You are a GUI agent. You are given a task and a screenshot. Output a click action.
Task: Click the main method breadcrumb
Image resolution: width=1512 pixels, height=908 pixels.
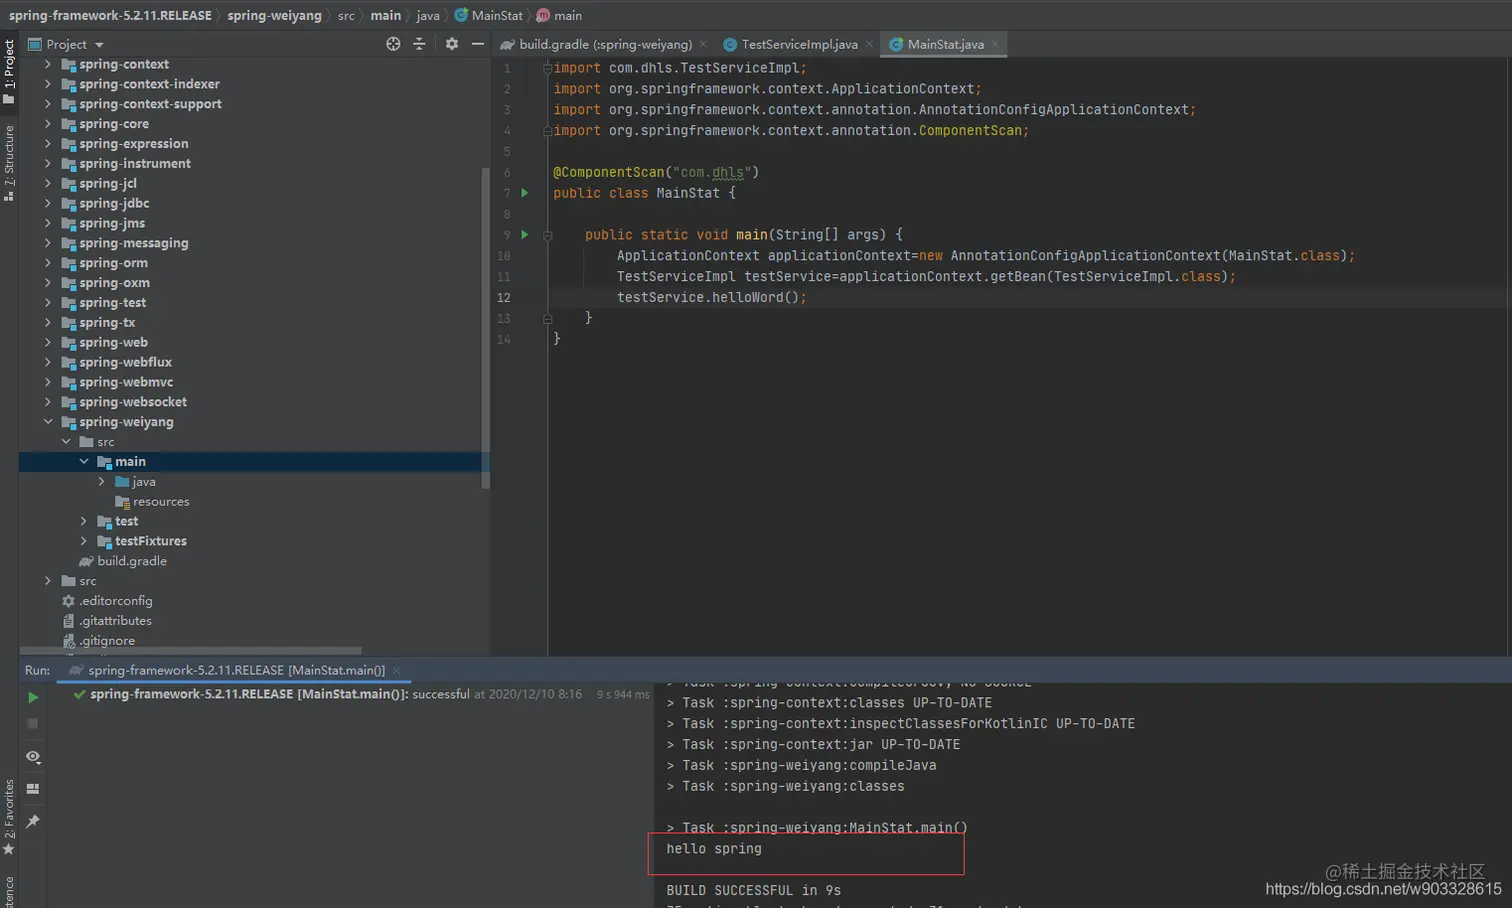559,15
